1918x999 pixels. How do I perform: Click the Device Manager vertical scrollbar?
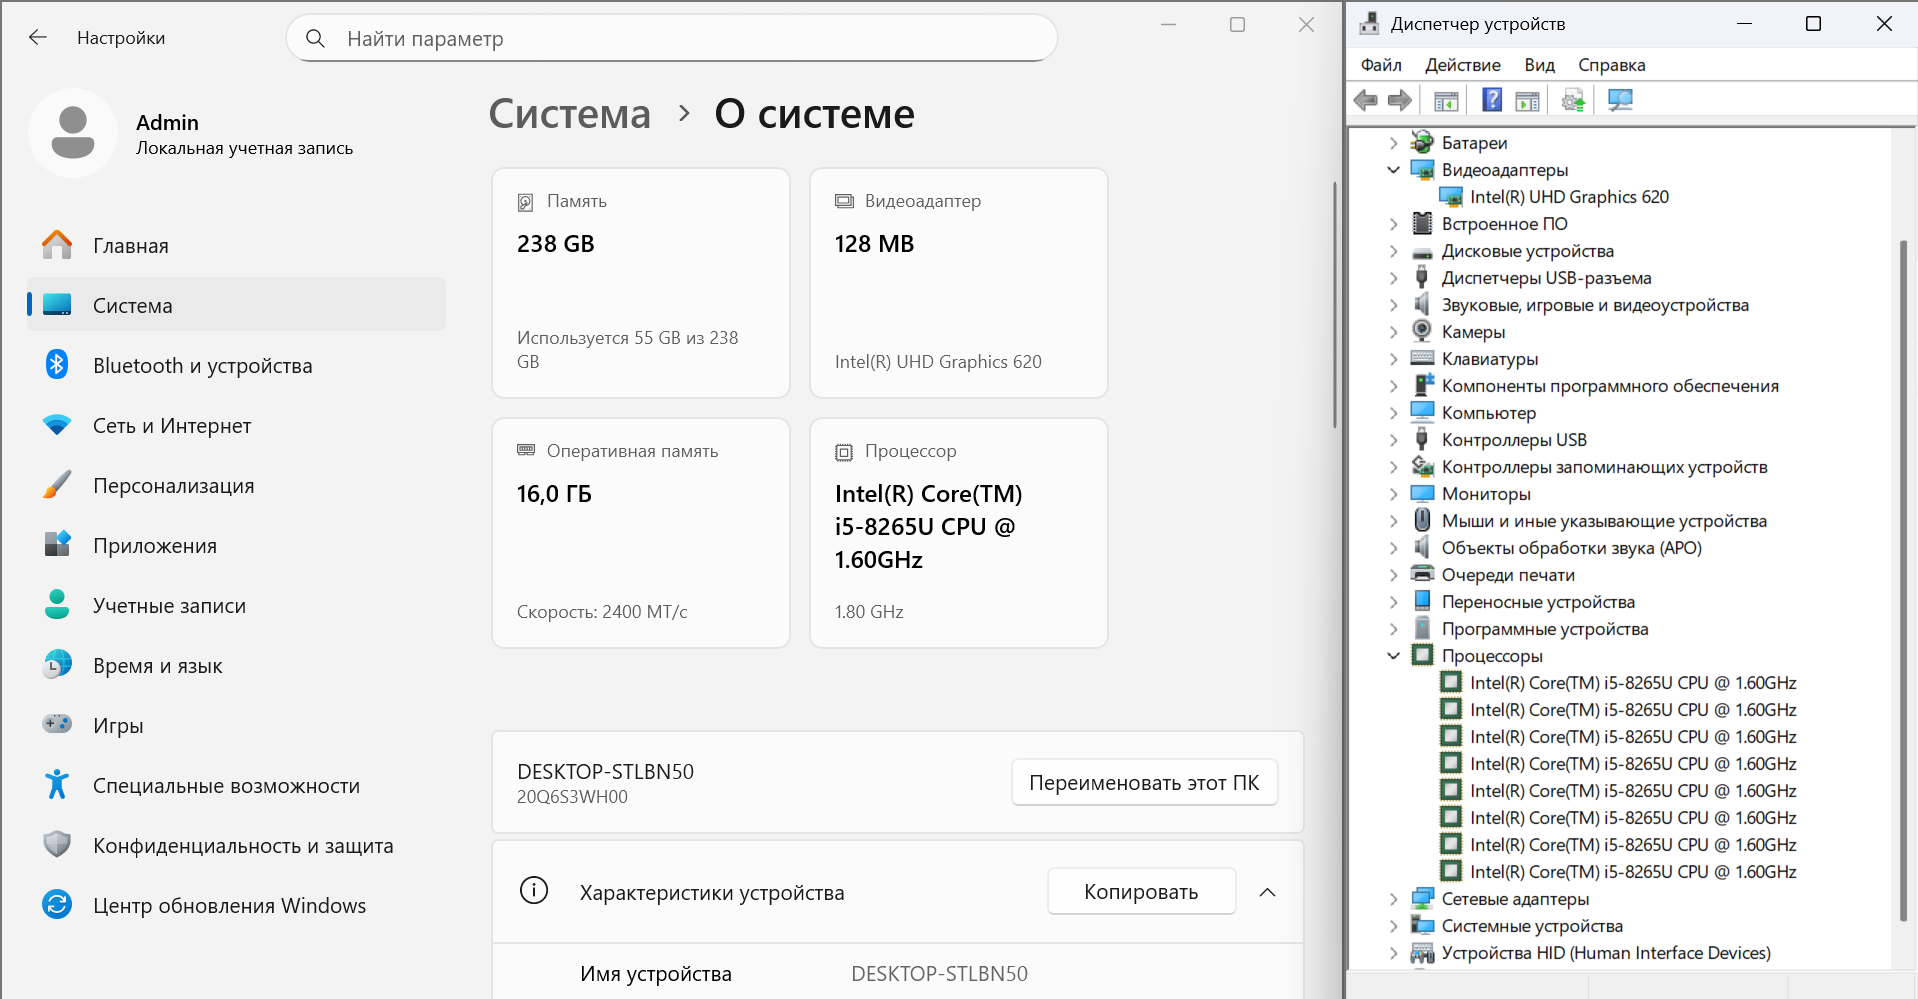1903,580
